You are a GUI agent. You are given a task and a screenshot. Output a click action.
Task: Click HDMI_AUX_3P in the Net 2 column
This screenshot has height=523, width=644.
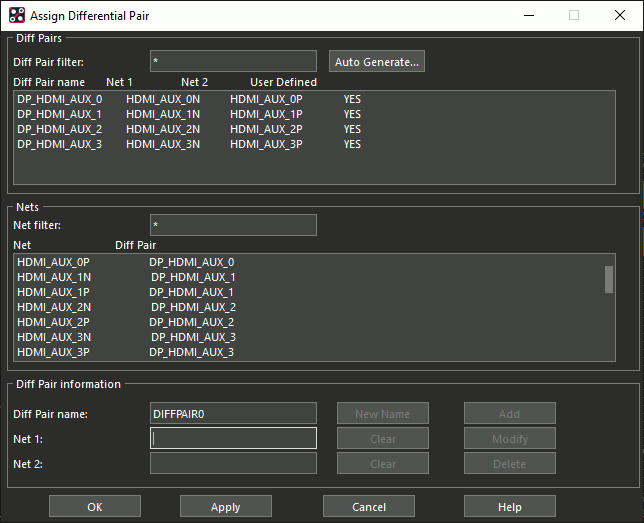point(266,144)
